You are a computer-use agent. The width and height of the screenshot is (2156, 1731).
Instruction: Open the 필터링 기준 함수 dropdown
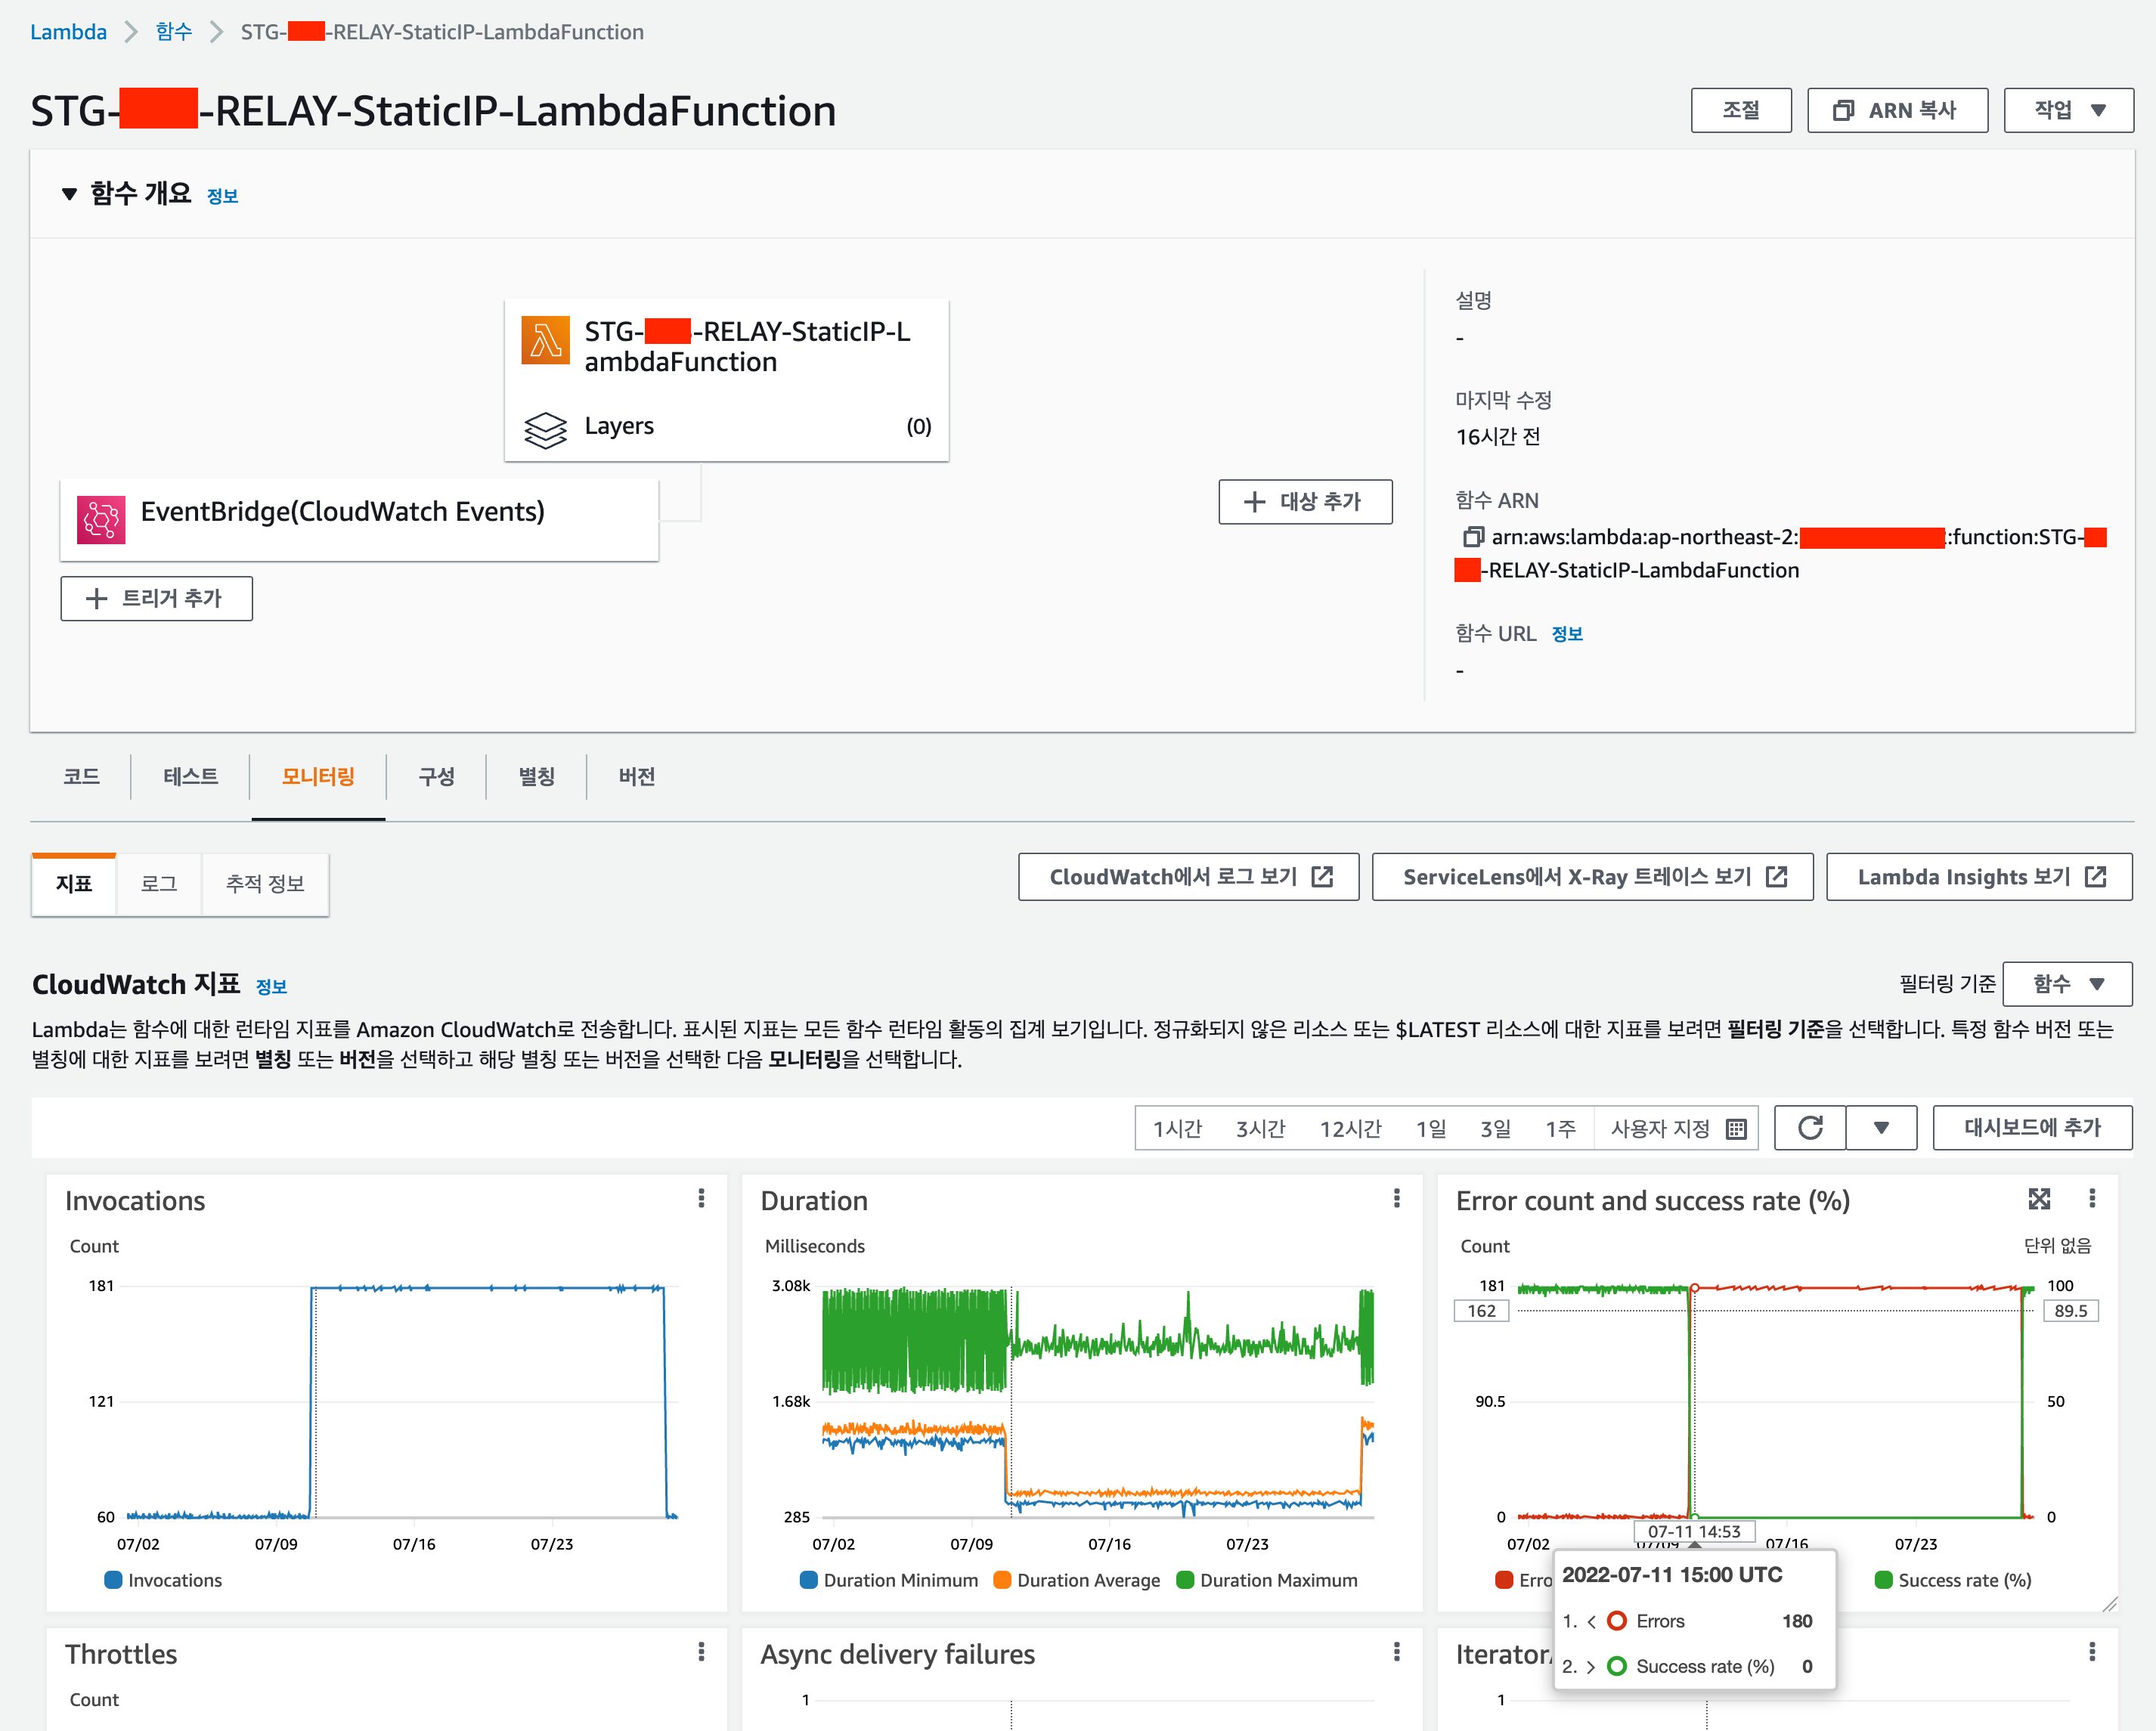point(2067,984)
